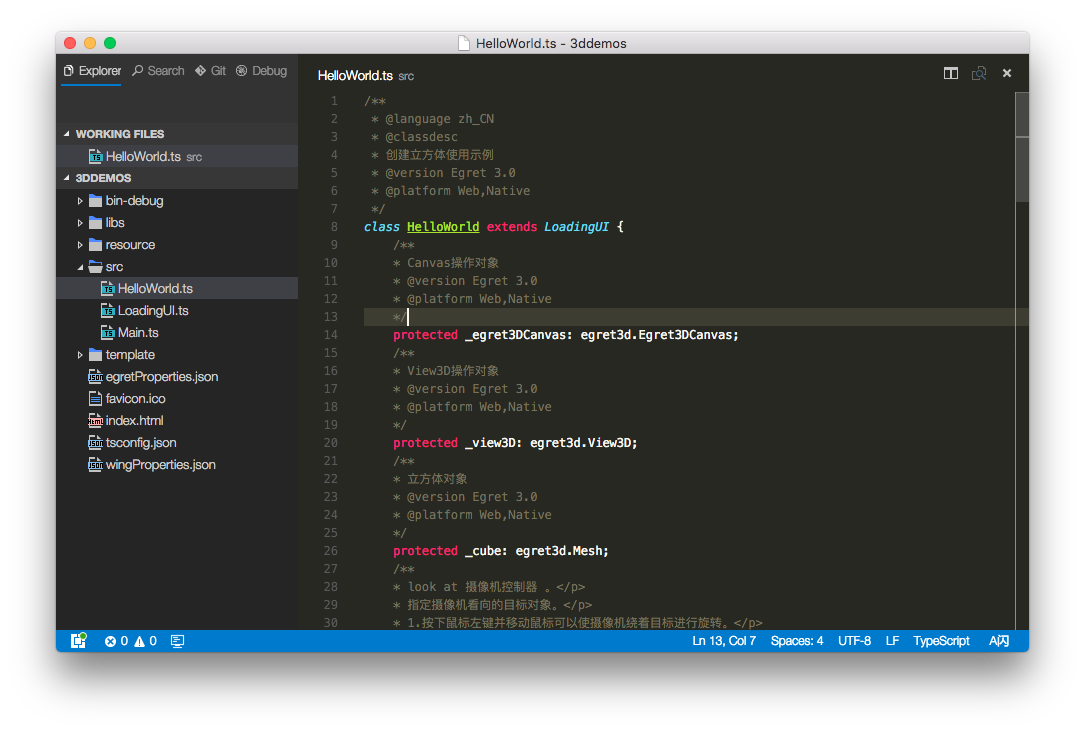Click the index.html file icon
The width and height of the screenshot is (1085, 732).
pyautogui.click(x=96, y=421)
